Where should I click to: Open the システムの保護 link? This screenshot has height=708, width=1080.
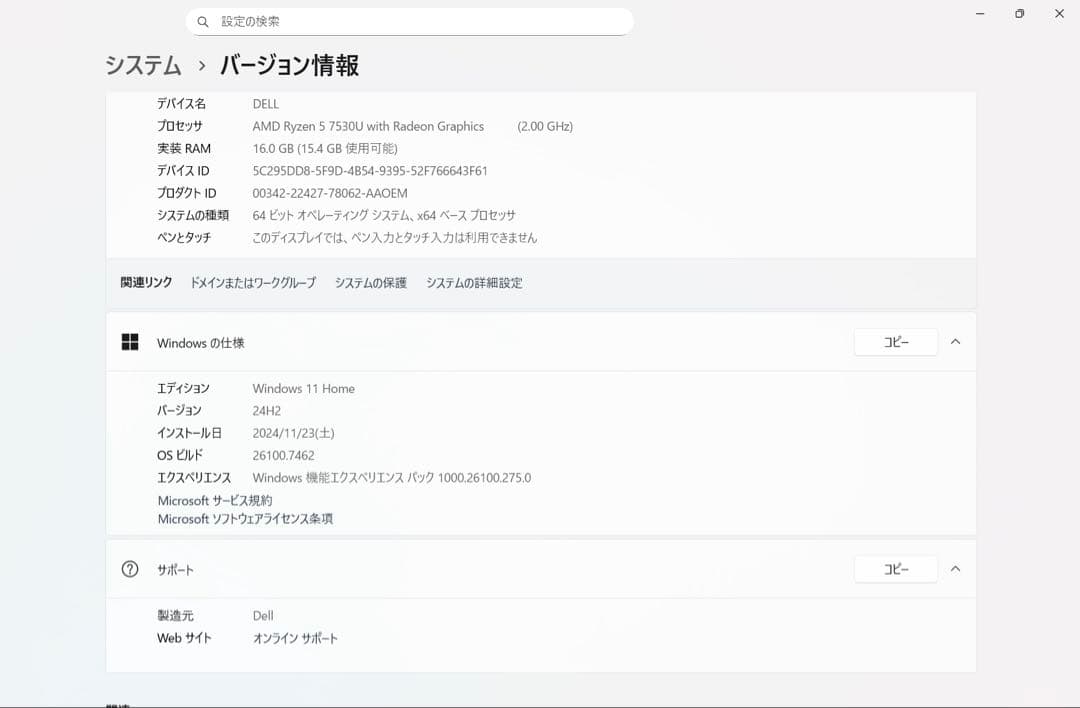(x=370, y=283)
